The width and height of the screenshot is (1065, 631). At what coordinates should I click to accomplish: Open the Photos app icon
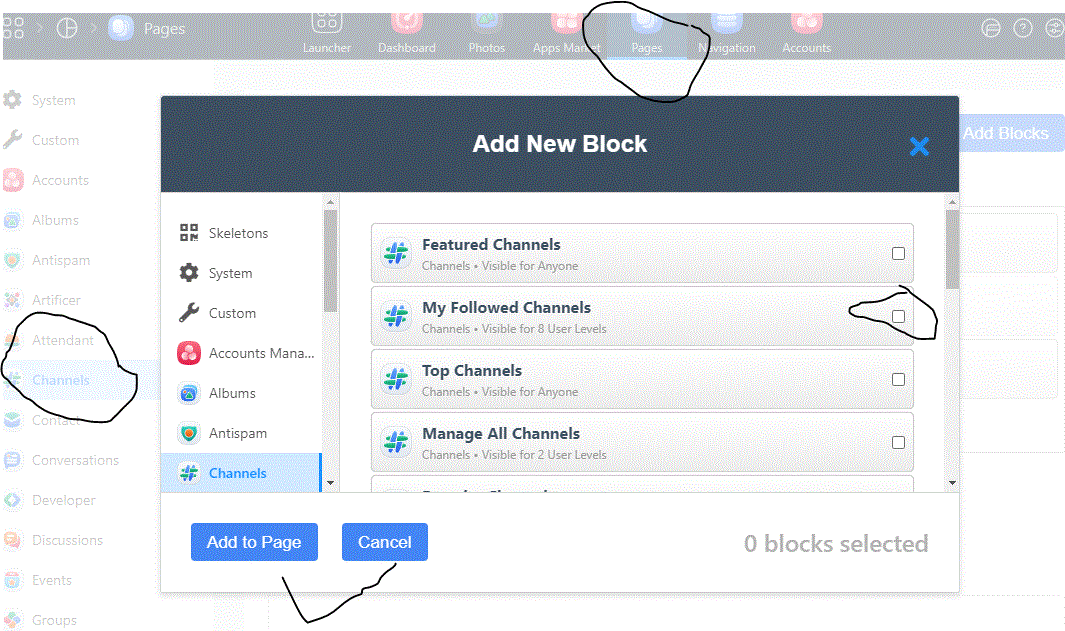coord(486,22)
